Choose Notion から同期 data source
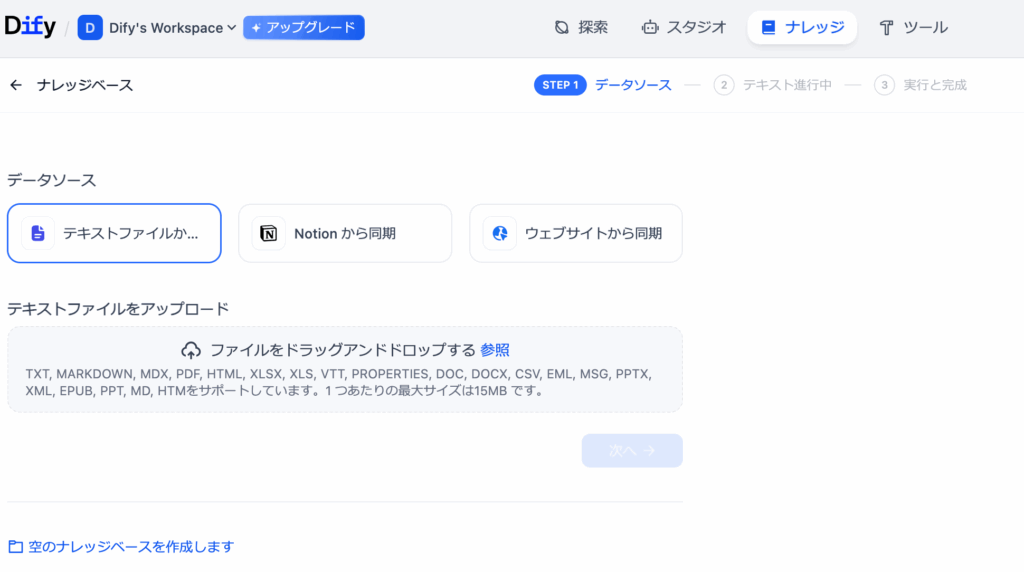The width and height of the screenshot is (1024, 572). coord(345,233)
